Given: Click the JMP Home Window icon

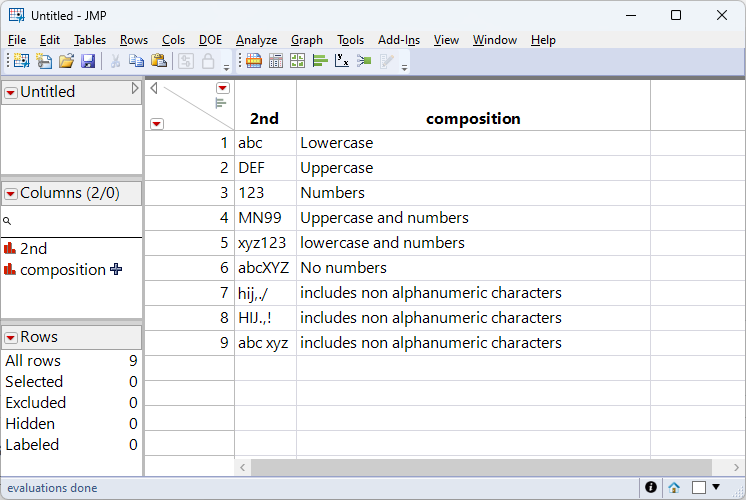Looking at the screenshot, I should (x=675, y=487).
